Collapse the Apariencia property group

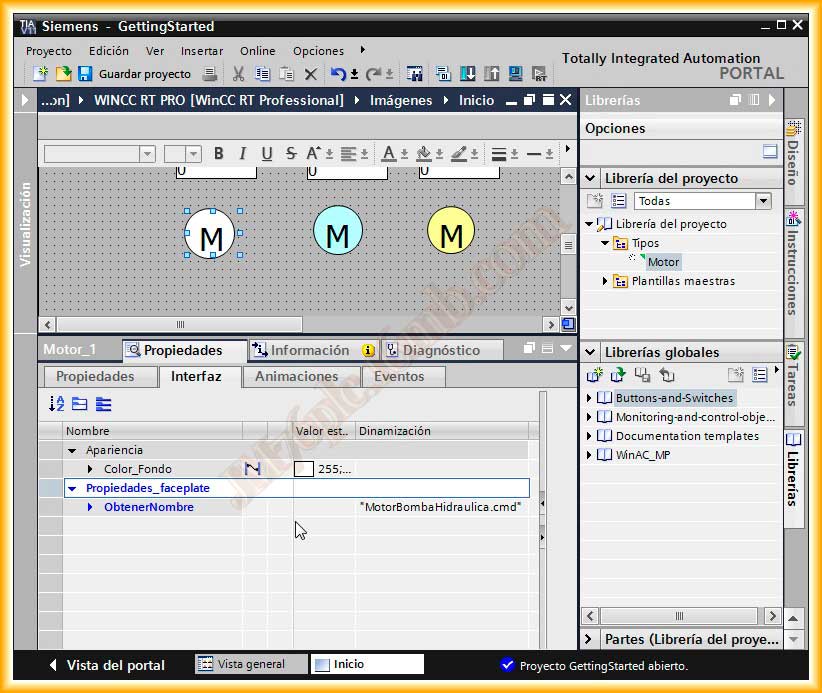pyautogui.click(x=72, y=451)
